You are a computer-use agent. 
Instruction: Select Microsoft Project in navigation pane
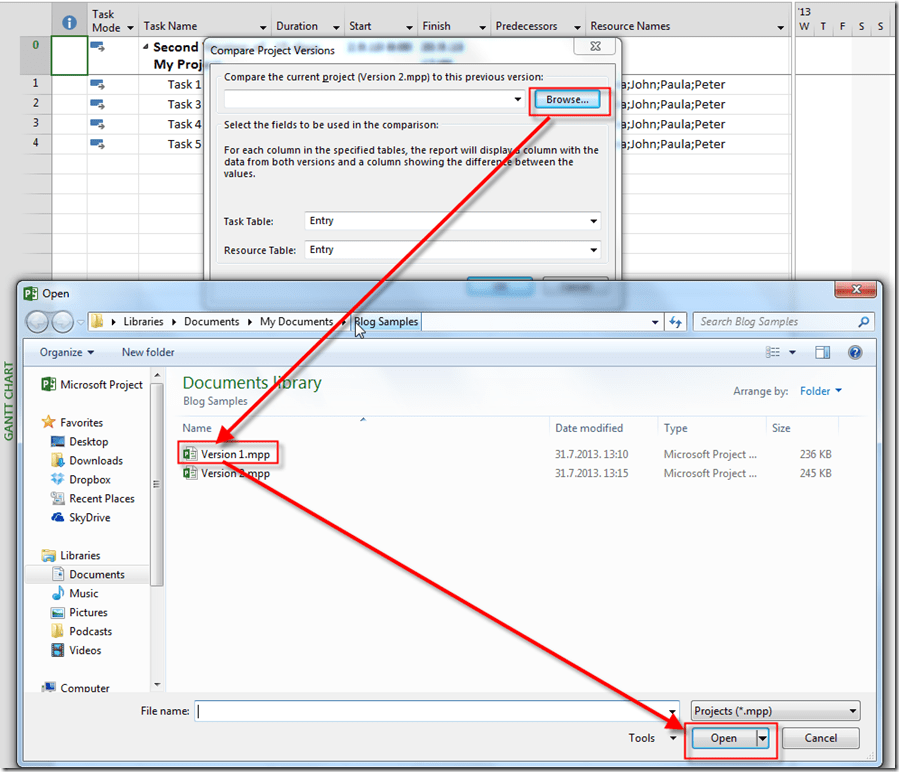[101, 385]
